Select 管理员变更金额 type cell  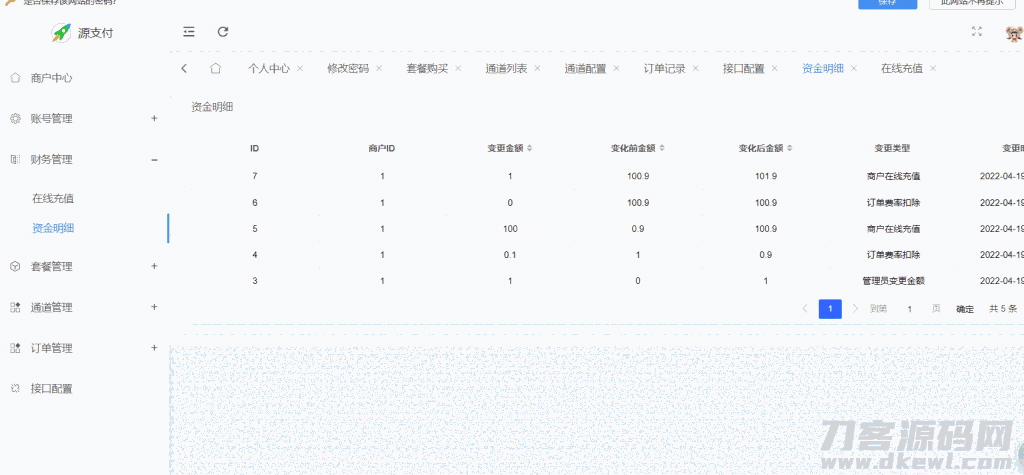893,281
